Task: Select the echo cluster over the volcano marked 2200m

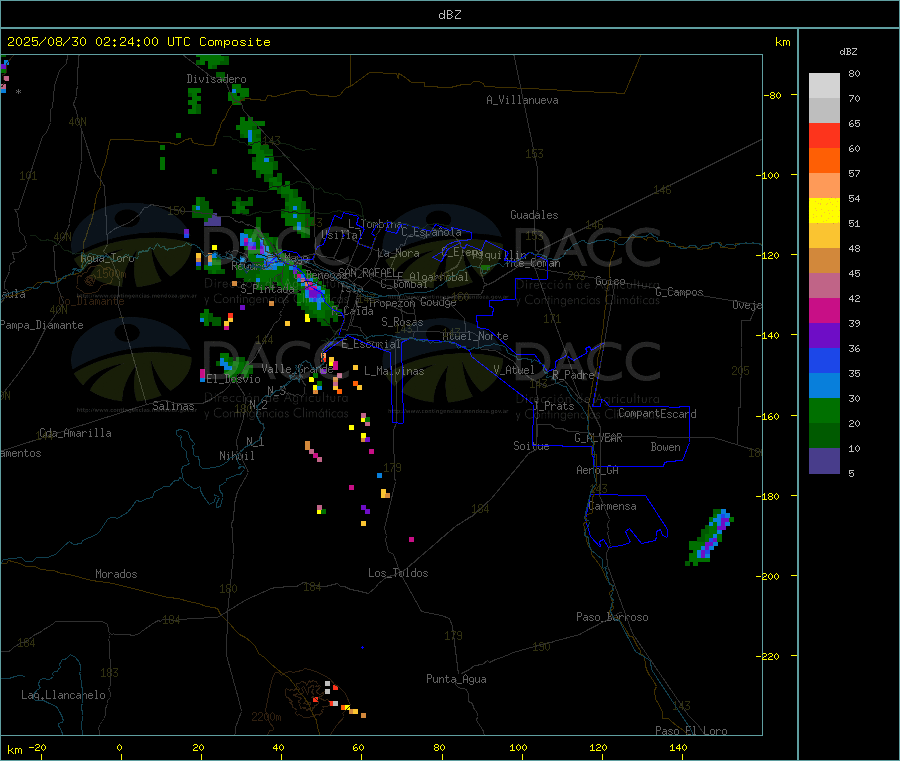Action: (339, 699)
